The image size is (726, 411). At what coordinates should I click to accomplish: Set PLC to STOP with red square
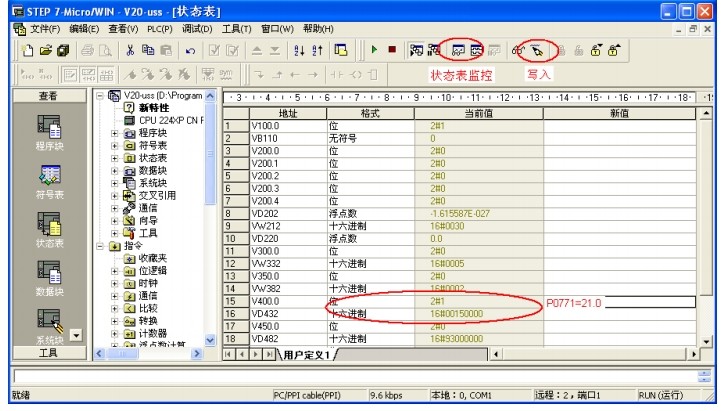pos(392,50)
